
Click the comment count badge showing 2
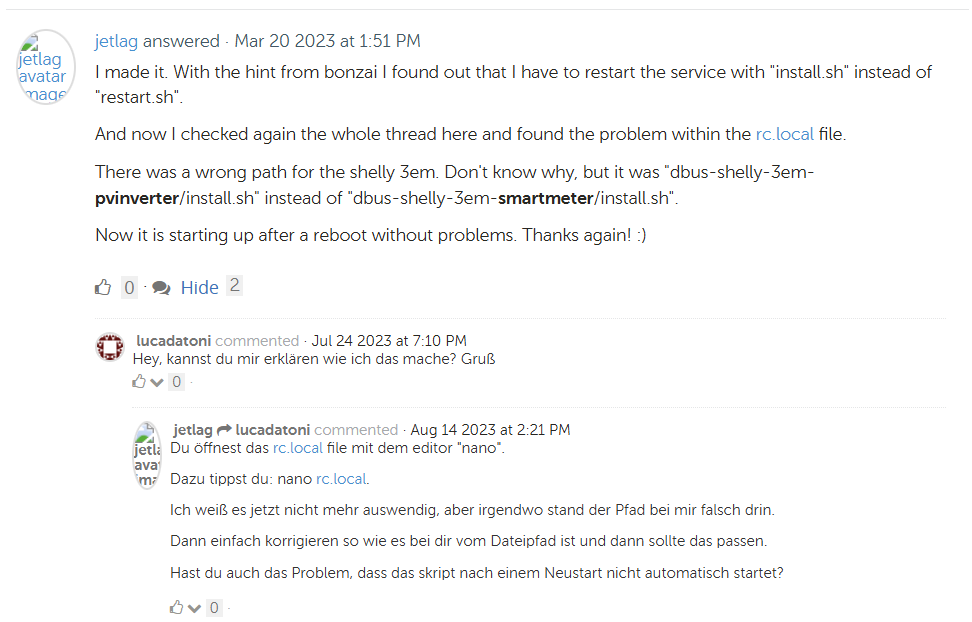pos(234,286)
